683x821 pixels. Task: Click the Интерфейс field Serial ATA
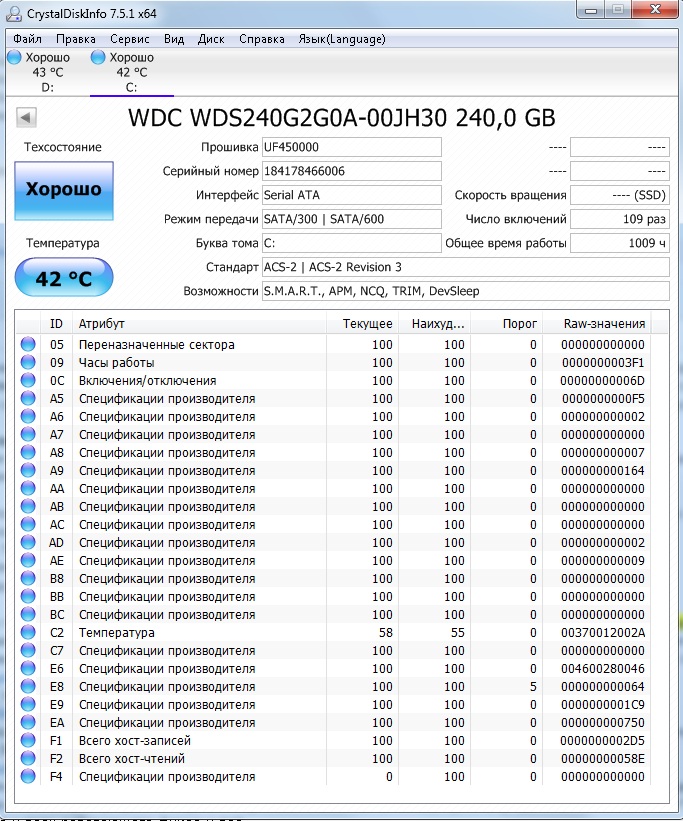[351, 195]
